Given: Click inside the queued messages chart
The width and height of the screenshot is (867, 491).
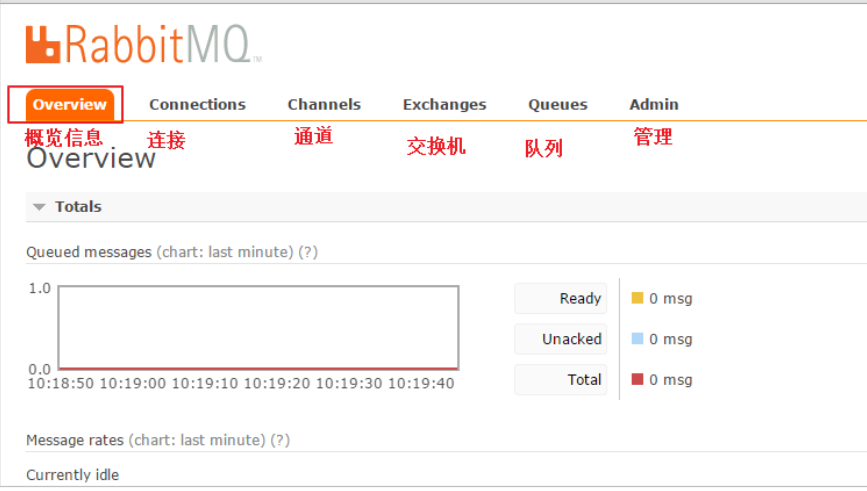Looking at the screenshot, I should coord(258,328).
